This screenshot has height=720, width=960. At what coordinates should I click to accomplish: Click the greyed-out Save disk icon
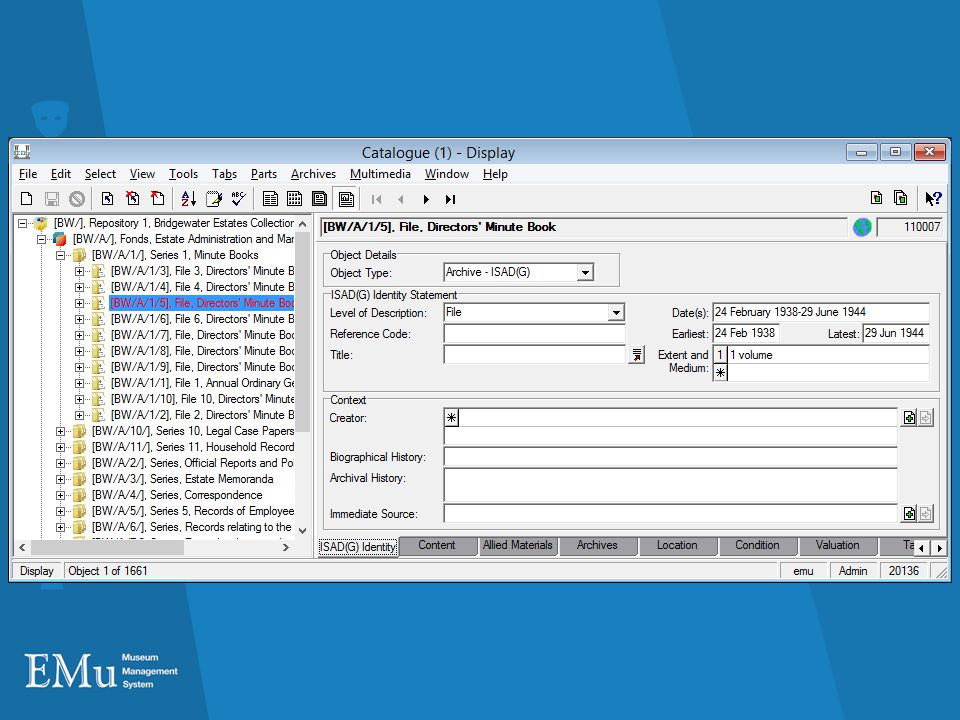click(52, 198)
